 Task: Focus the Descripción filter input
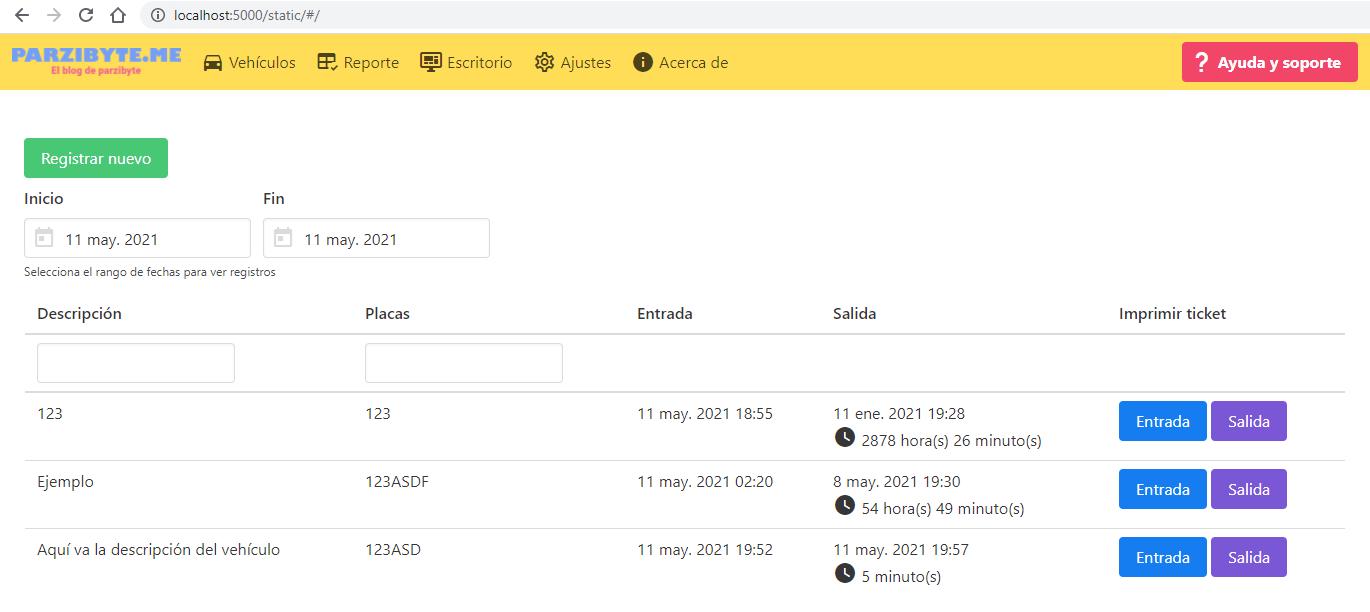point(136,363)
